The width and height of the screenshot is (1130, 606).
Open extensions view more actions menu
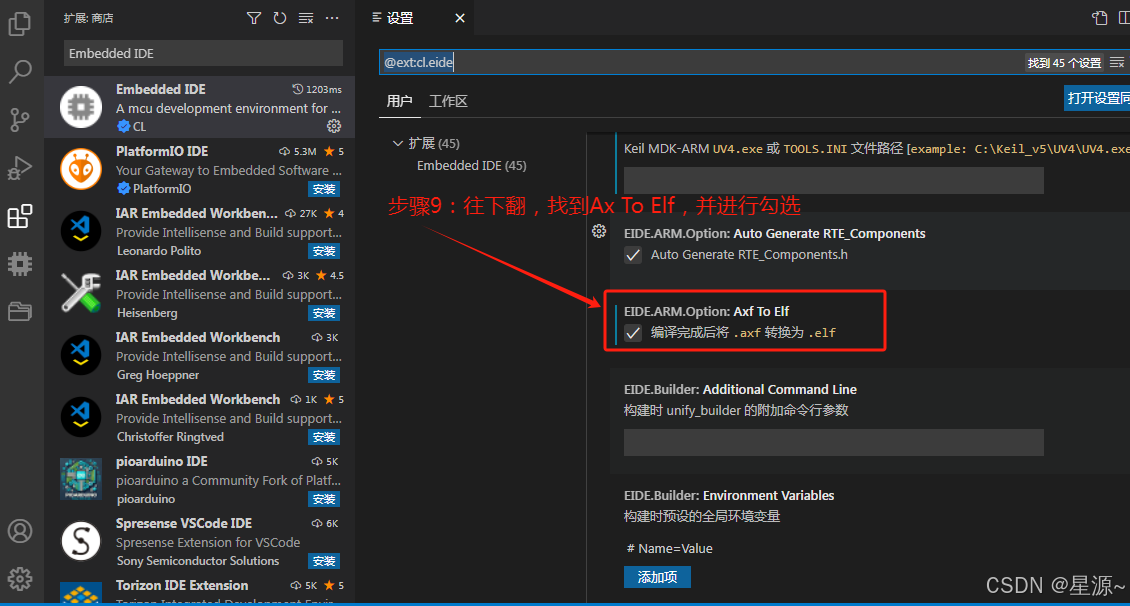point(332,18)
